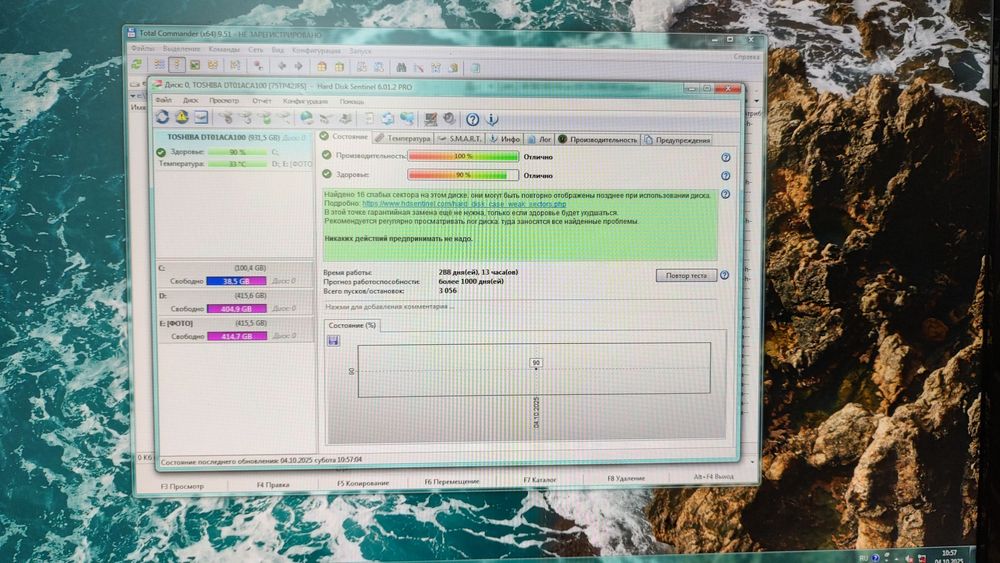Click the 90 data point on the graph
This screenshot has width=1000, height=563.
coord(536,363)
